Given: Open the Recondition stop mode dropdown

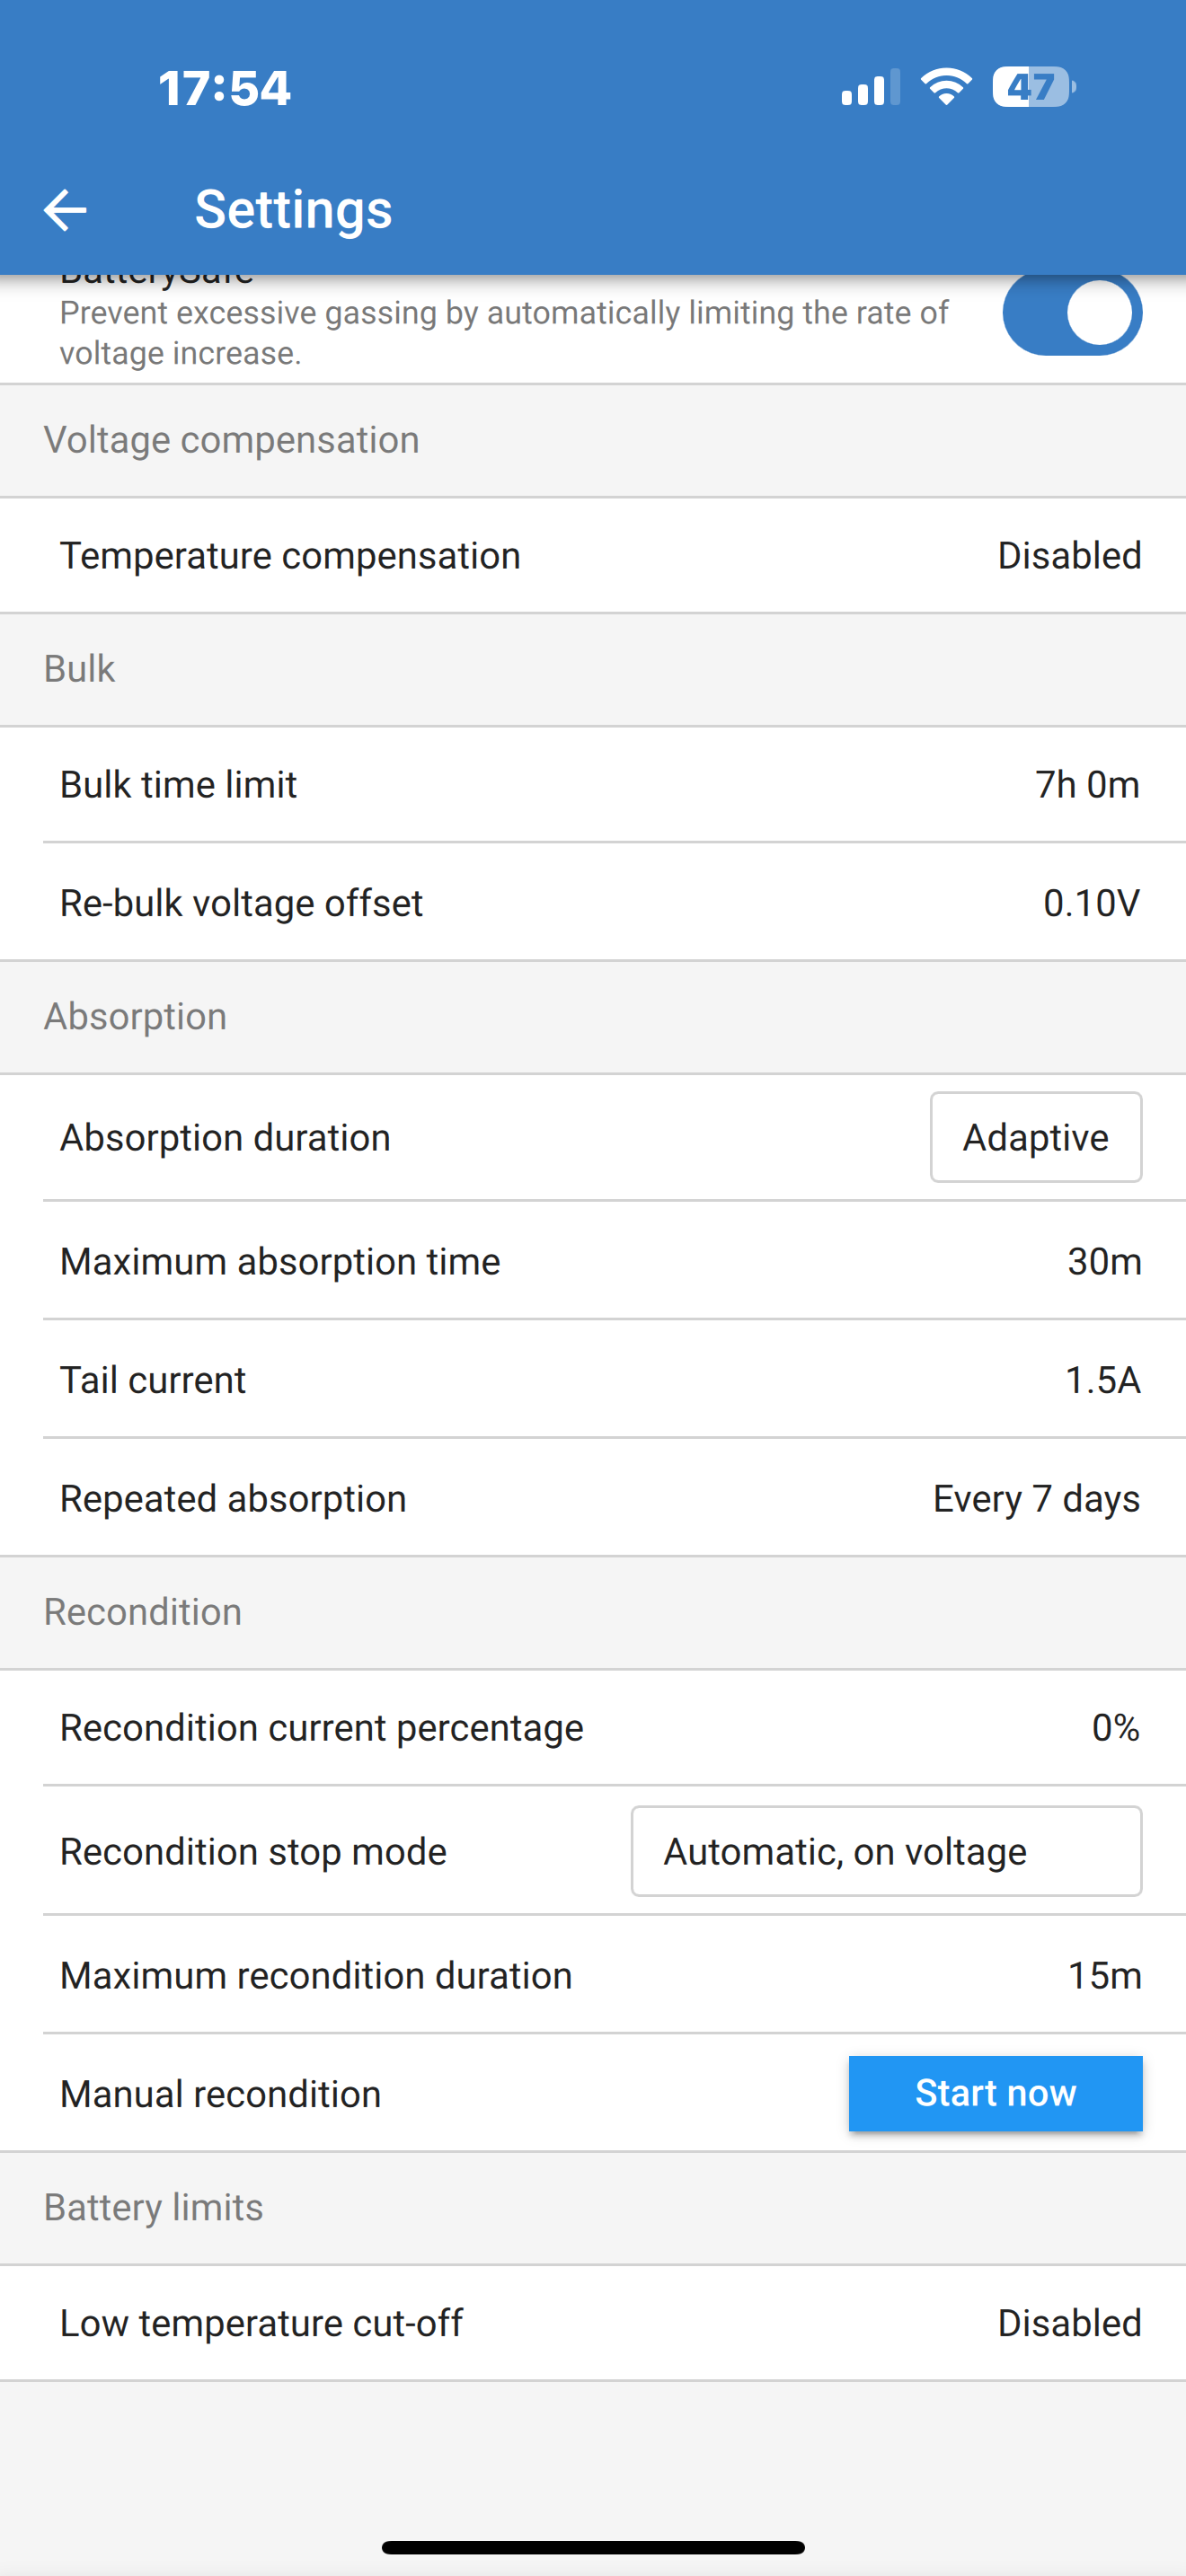Looking at the screenshot, I should 886,1851.
